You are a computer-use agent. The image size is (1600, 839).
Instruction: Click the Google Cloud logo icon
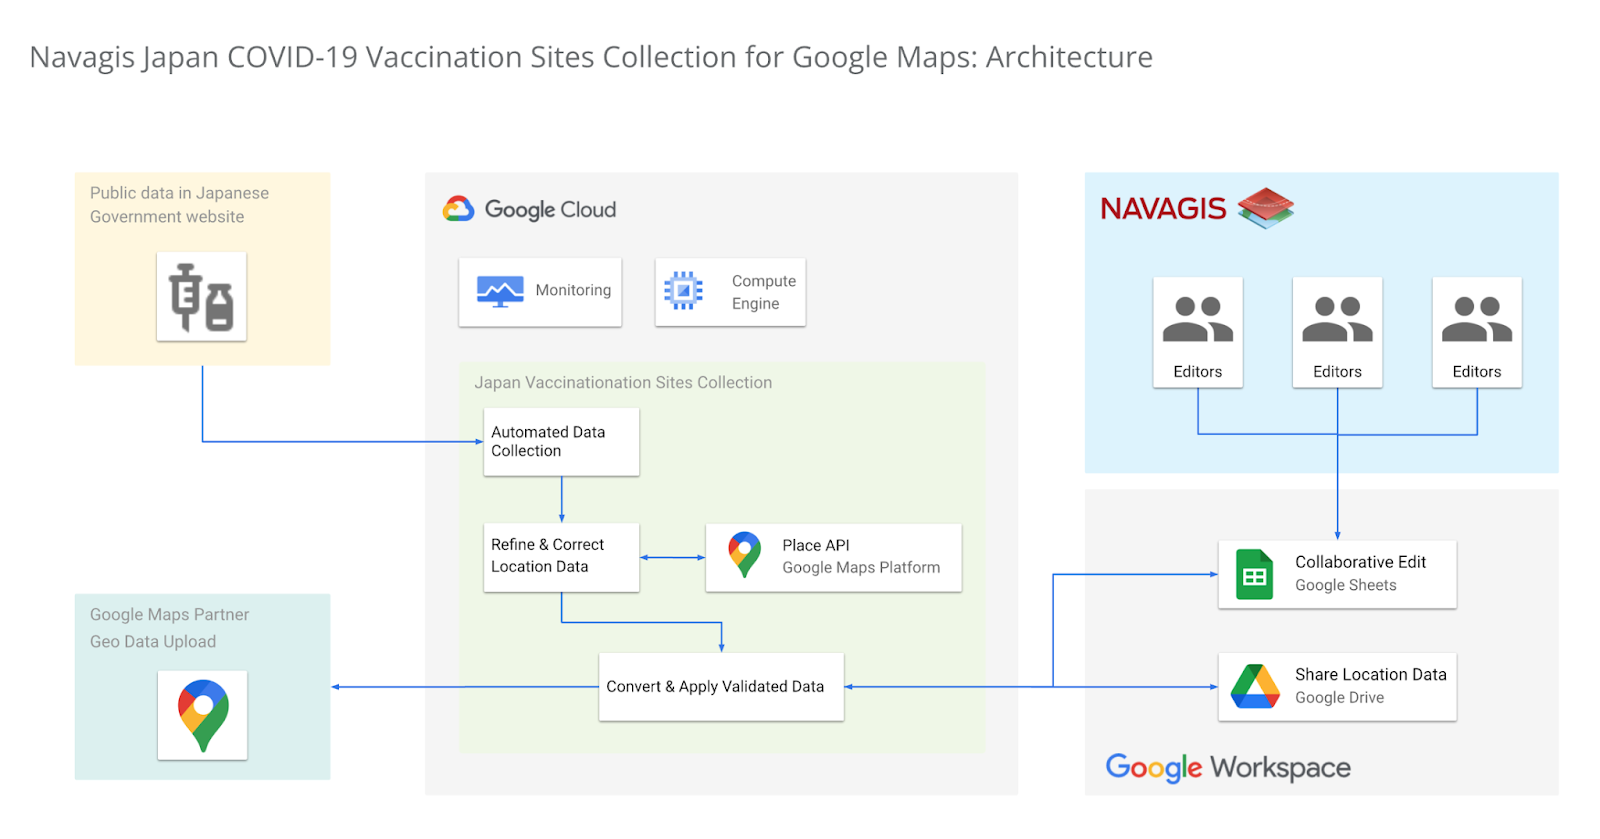pyautogui.click(x=458, y=209)
